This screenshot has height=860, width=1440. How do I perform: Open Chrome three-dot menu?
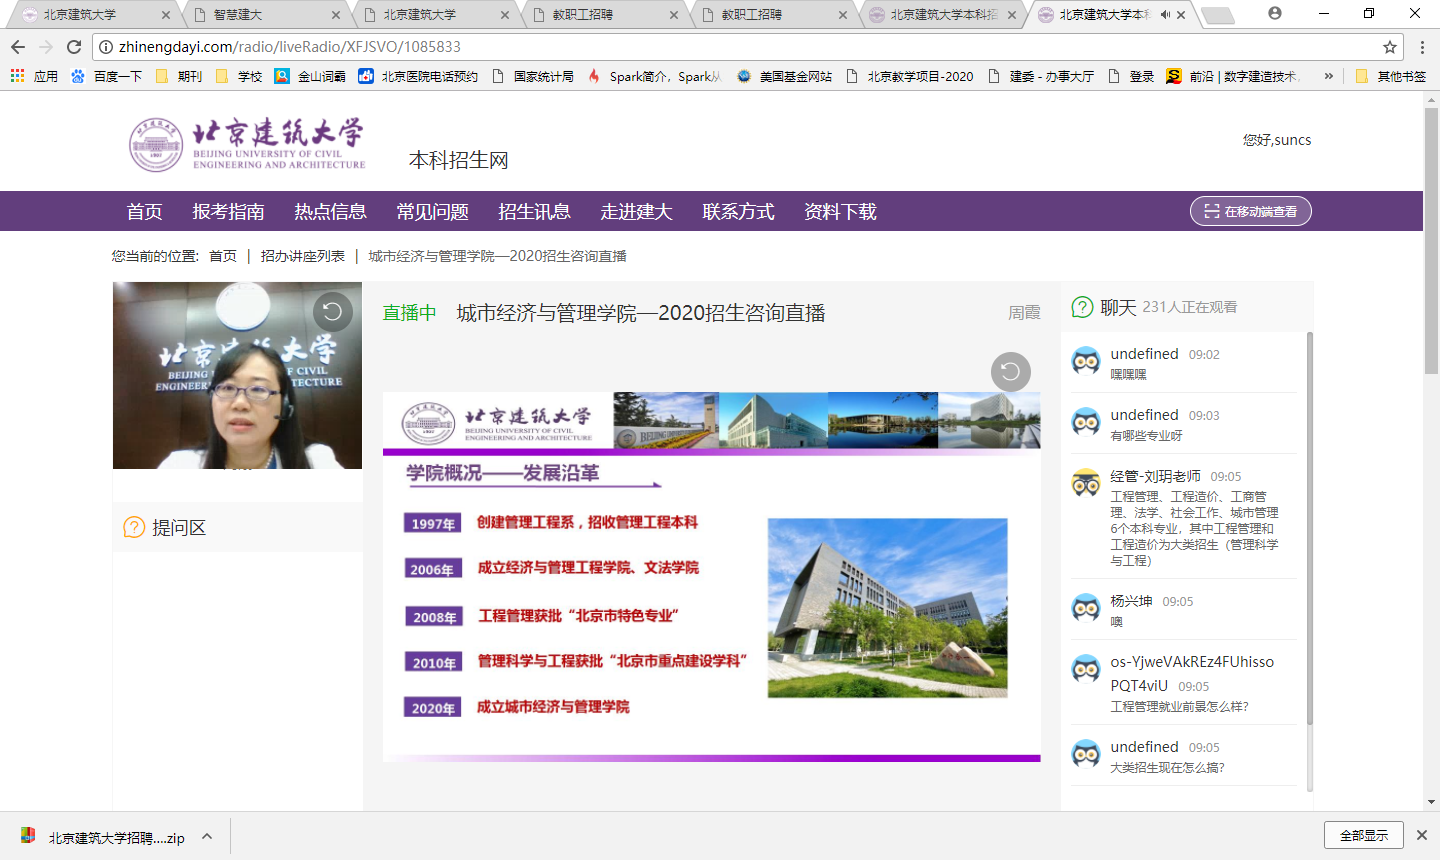point(1422,47)
